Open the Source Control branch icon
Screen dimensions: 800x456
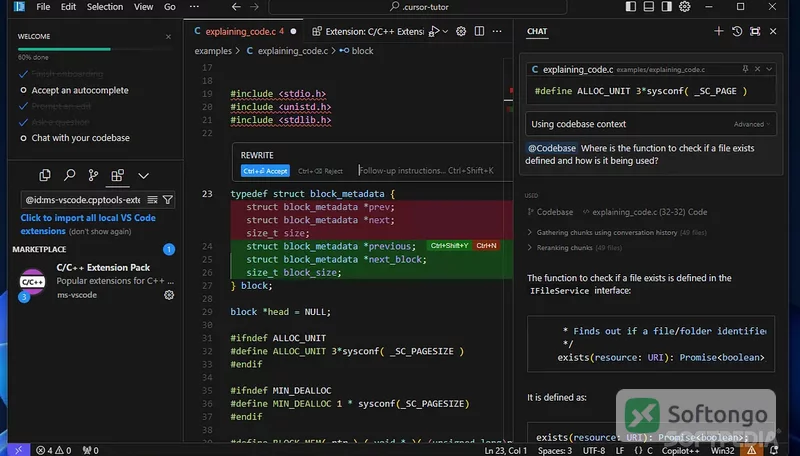(x=93, y=175)
